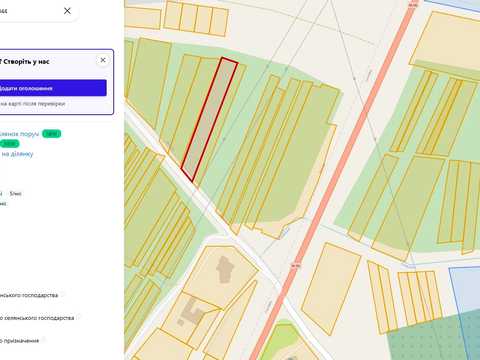Click the green badge next to 'ділянок поруч'
The width and height of the screenshot is (480, 360).
(51, 134)
